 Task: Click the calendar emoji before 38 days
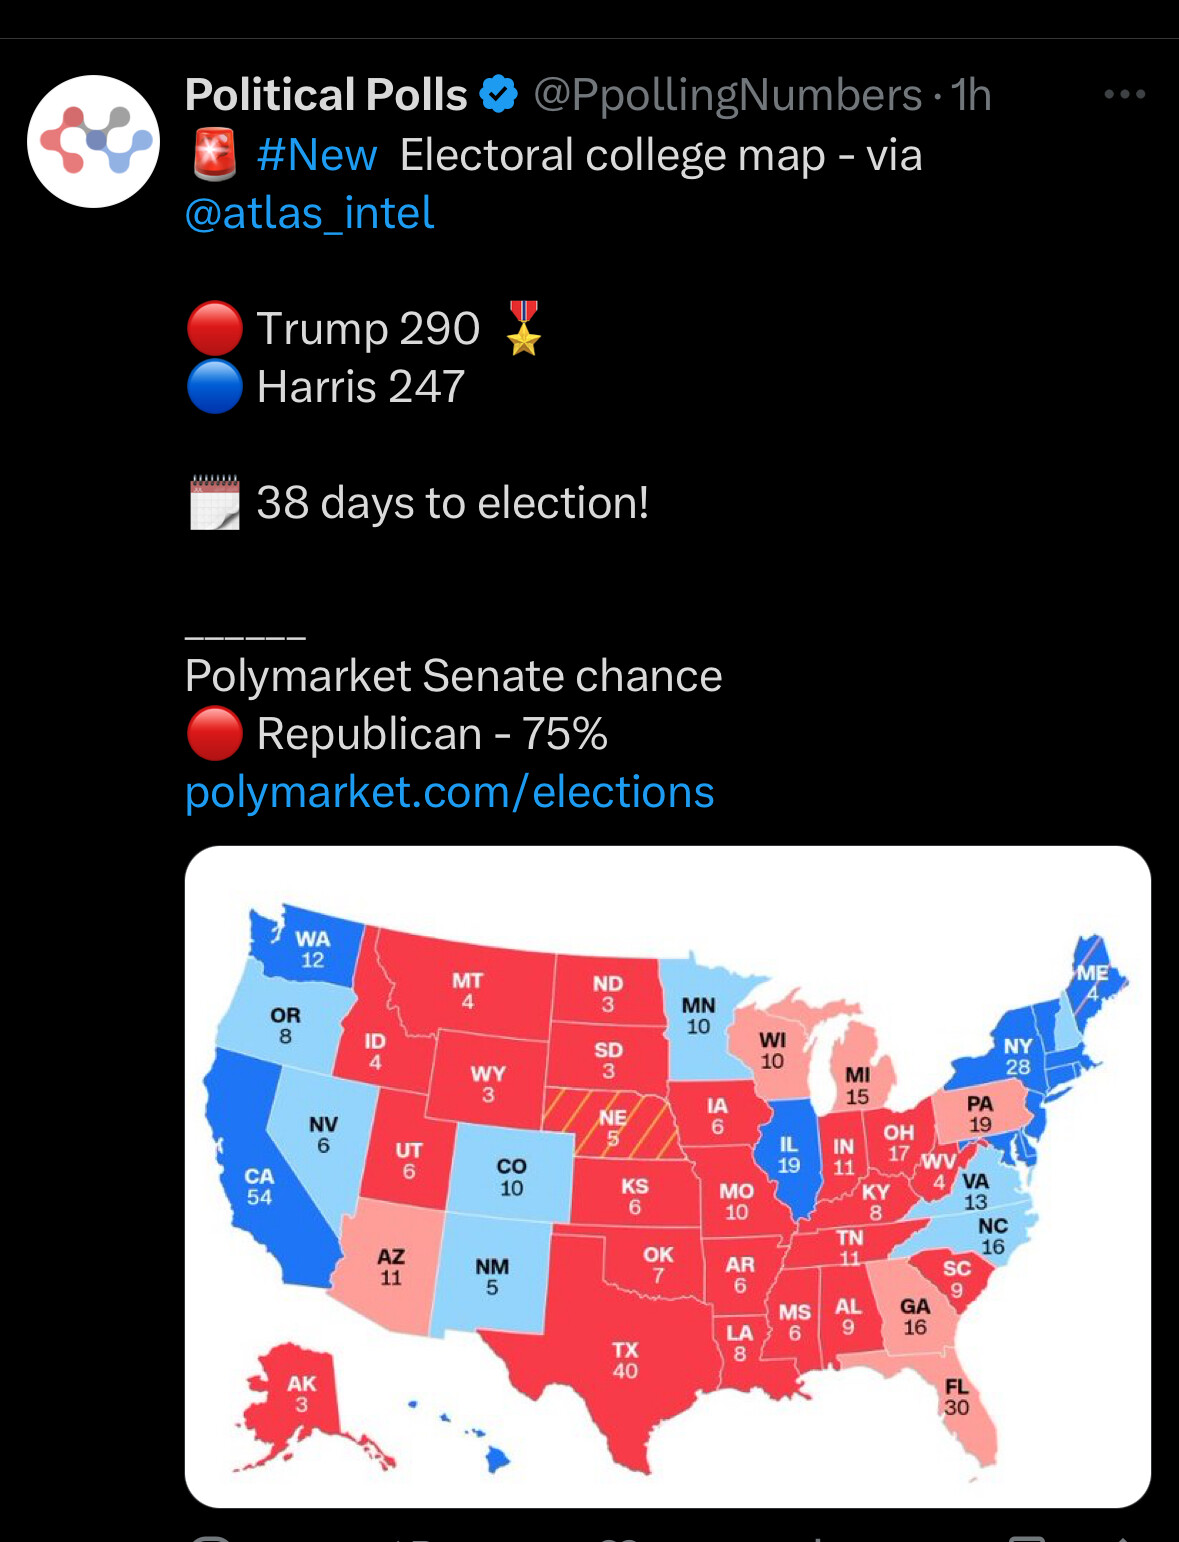pyautogui.click(x=214, y=502)
